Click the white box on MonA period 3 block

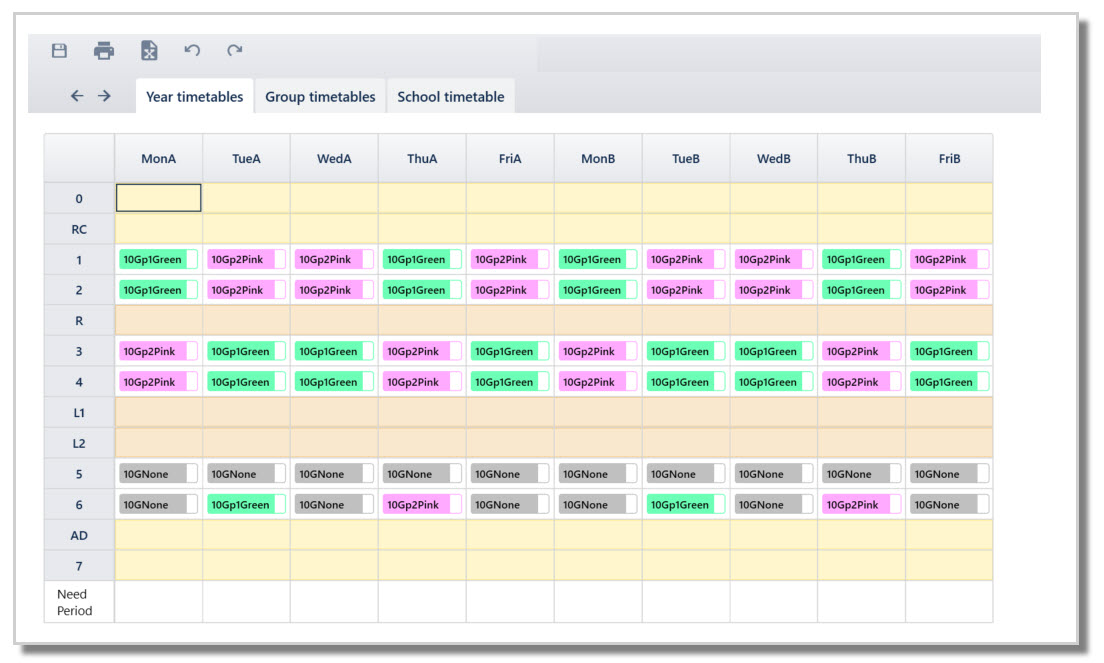coord(192,351)
